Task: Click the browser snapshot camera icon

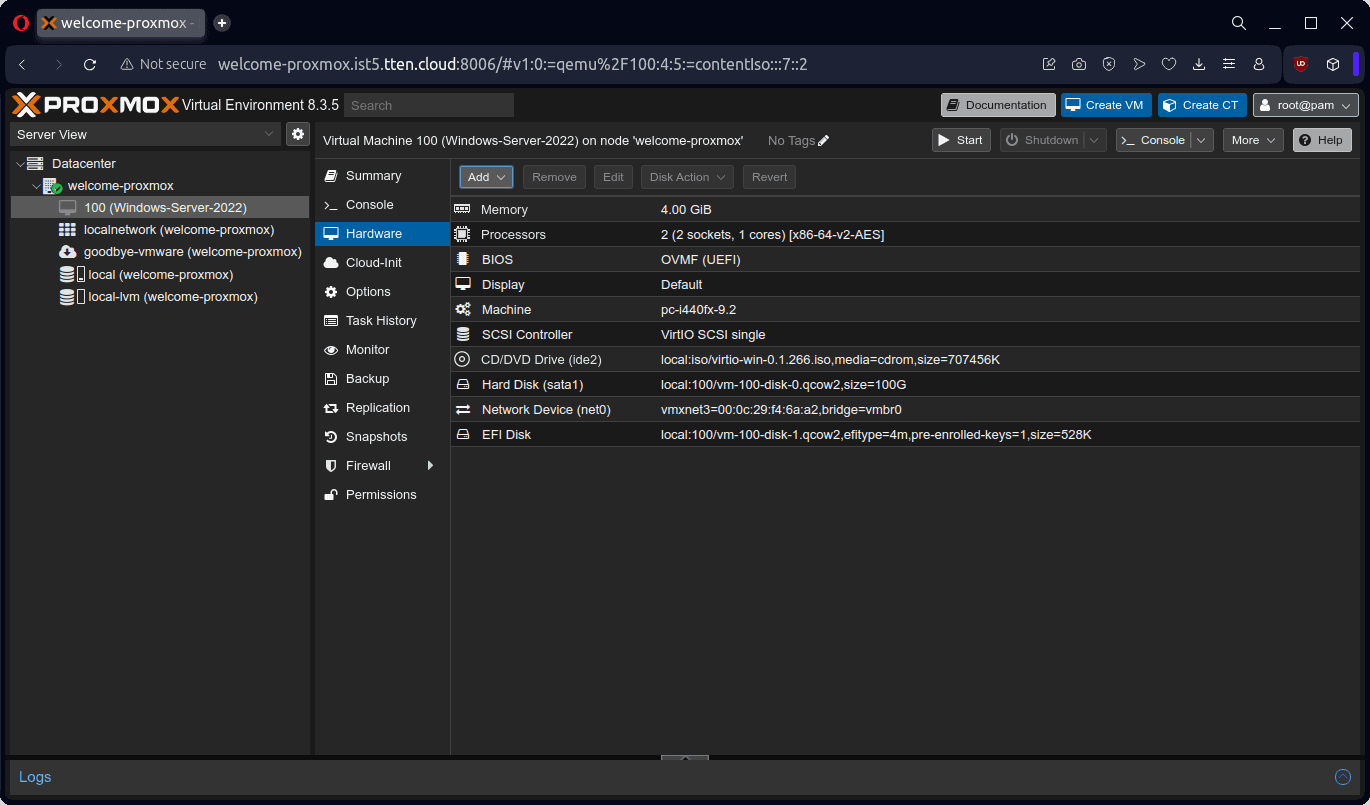Action: tap(1079, 64)
